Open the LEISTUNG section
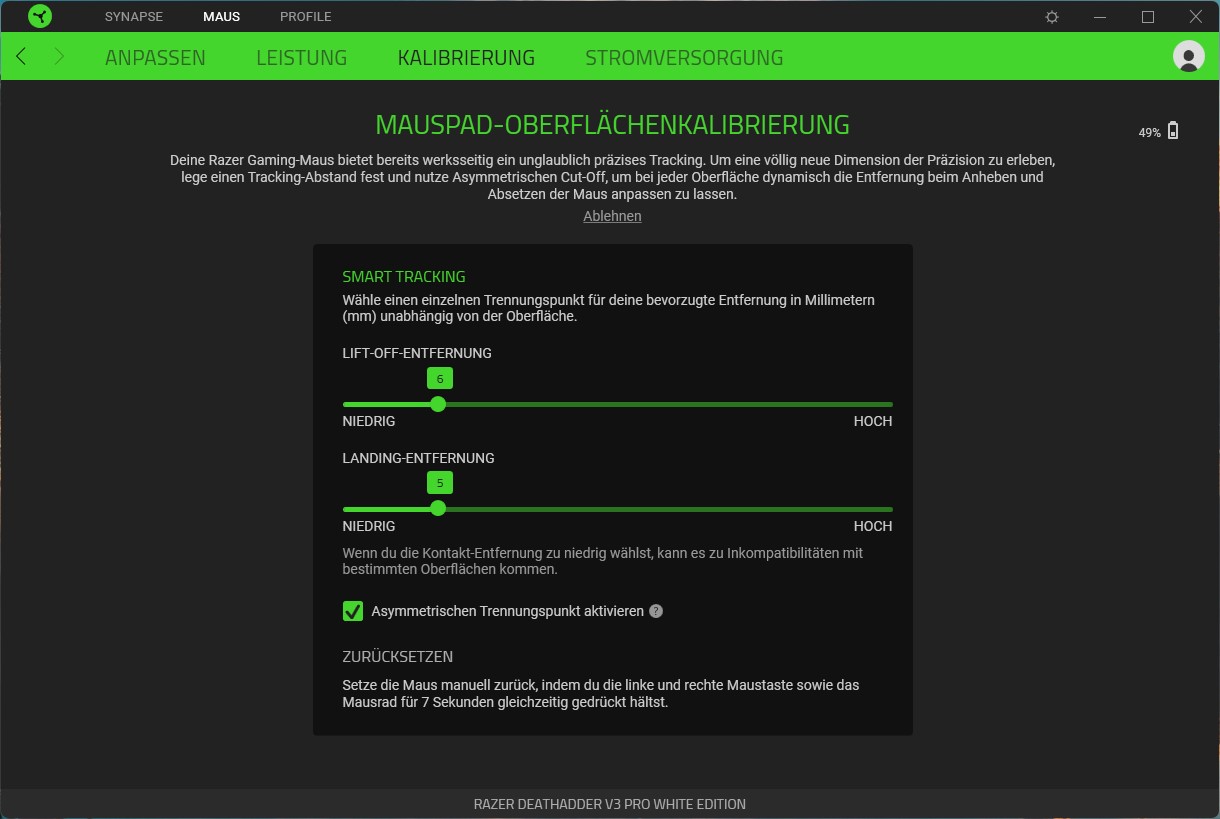The width and height of the screenshot is (1220, 819). tap(302, 58)
